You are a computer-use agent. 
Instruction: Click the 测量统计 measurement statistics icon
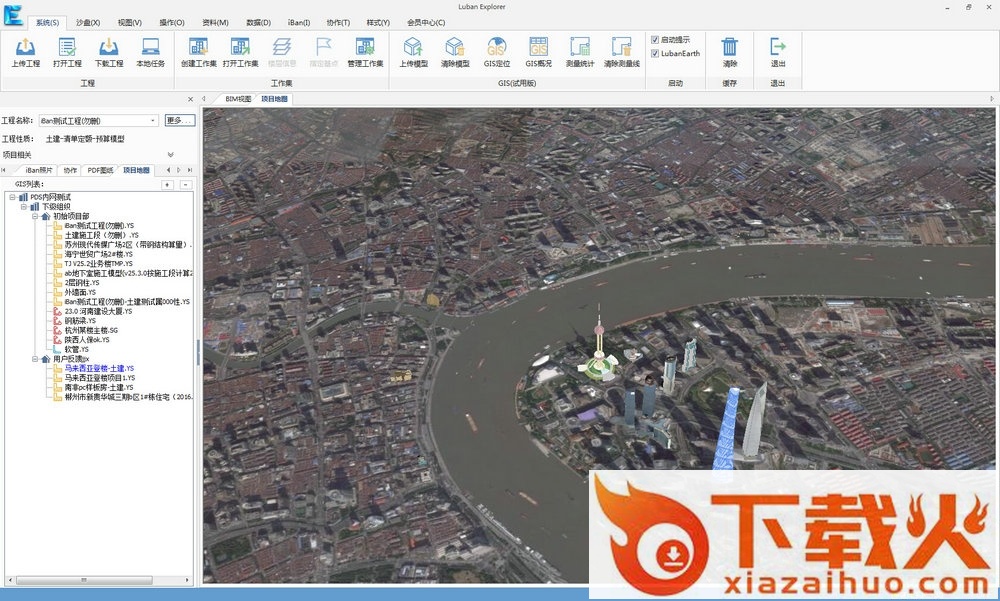[580, 47]
